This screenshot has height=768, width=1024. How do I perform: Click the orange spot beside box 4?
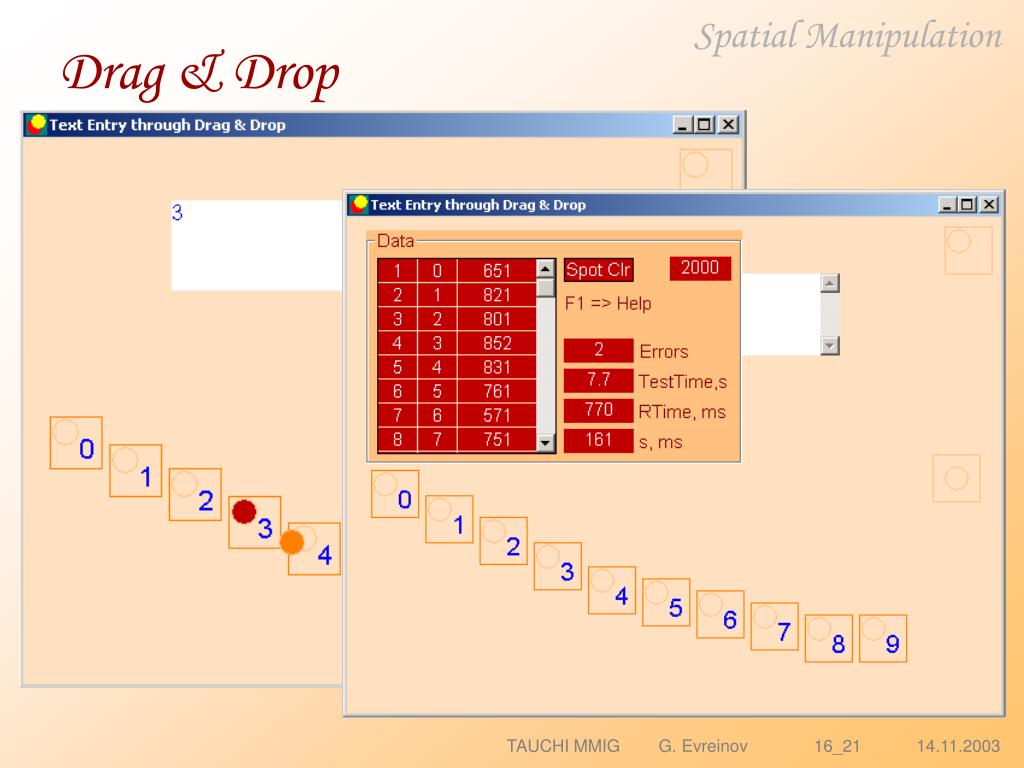292,542
